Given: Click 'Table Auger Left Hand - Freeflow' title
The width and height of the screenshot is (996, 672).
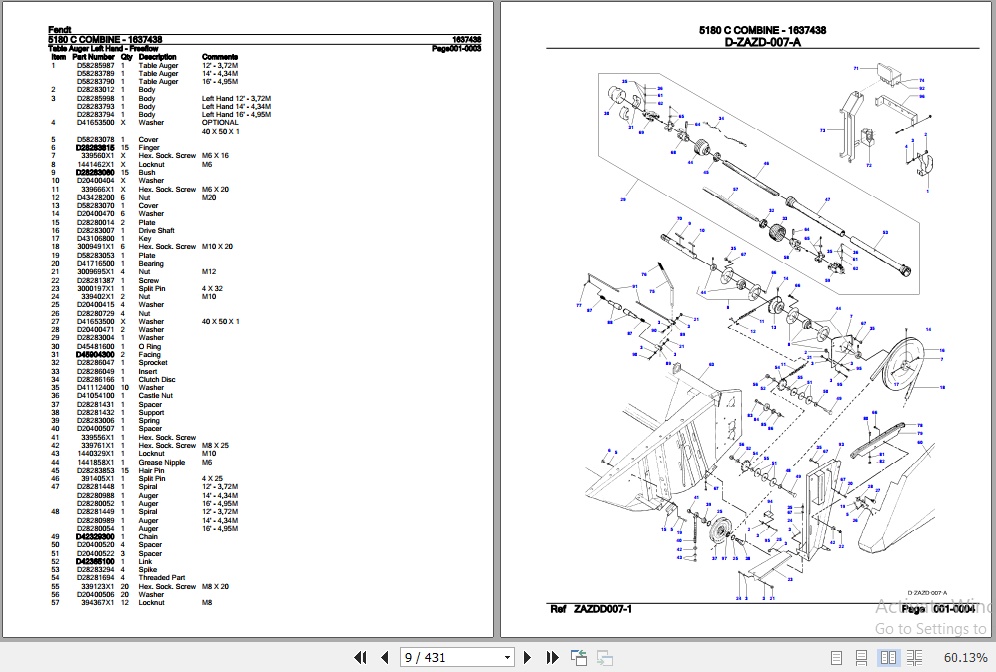Looking at the screenshot, I should (x=103, y=48).
